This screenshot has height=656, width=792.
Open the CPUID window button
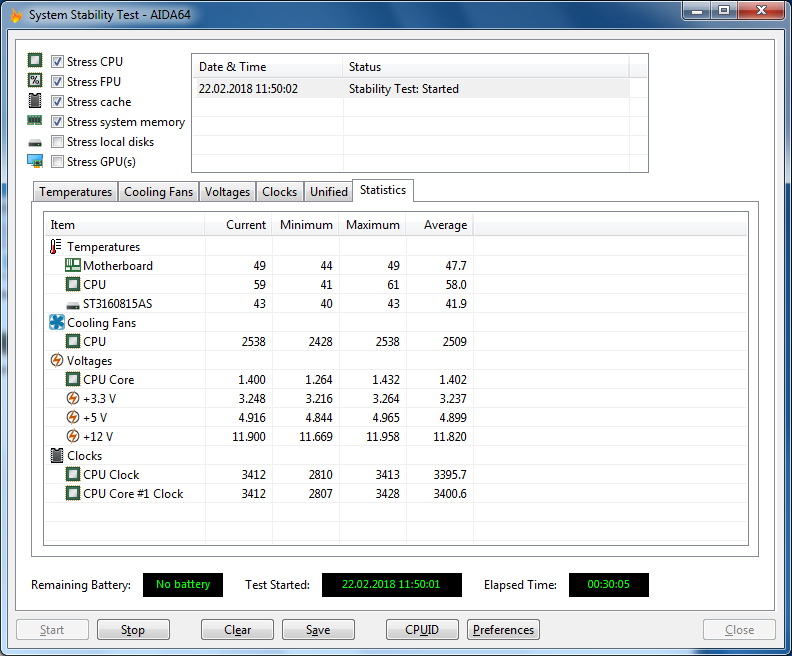(x=423, y=630)
